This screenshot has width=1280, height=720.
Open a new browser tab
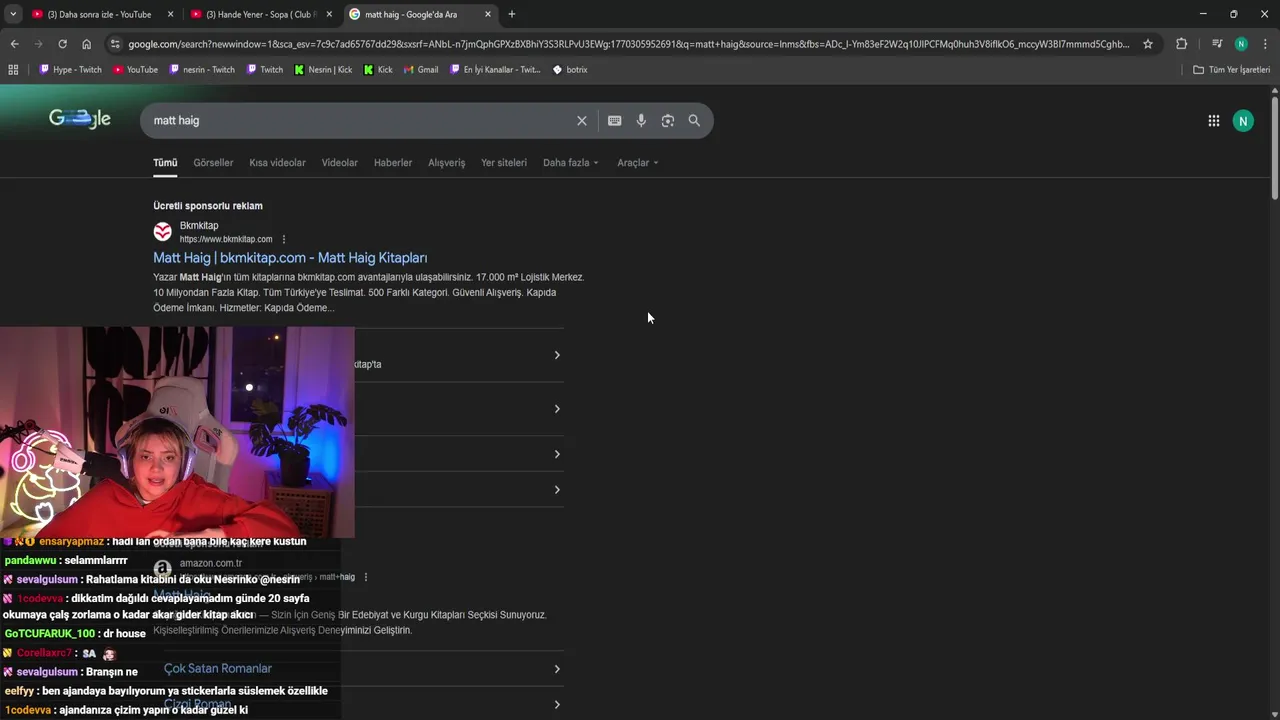[x=512, y=14]
